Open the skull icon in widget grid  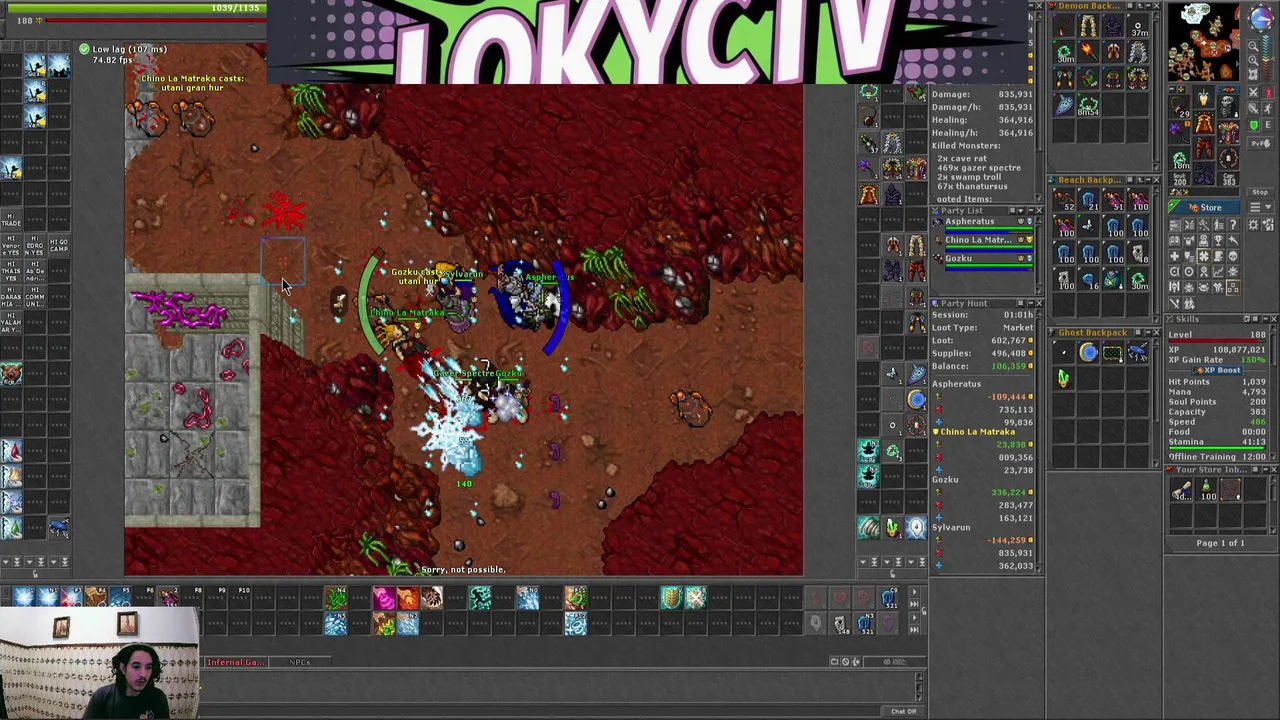[1233, 256]
